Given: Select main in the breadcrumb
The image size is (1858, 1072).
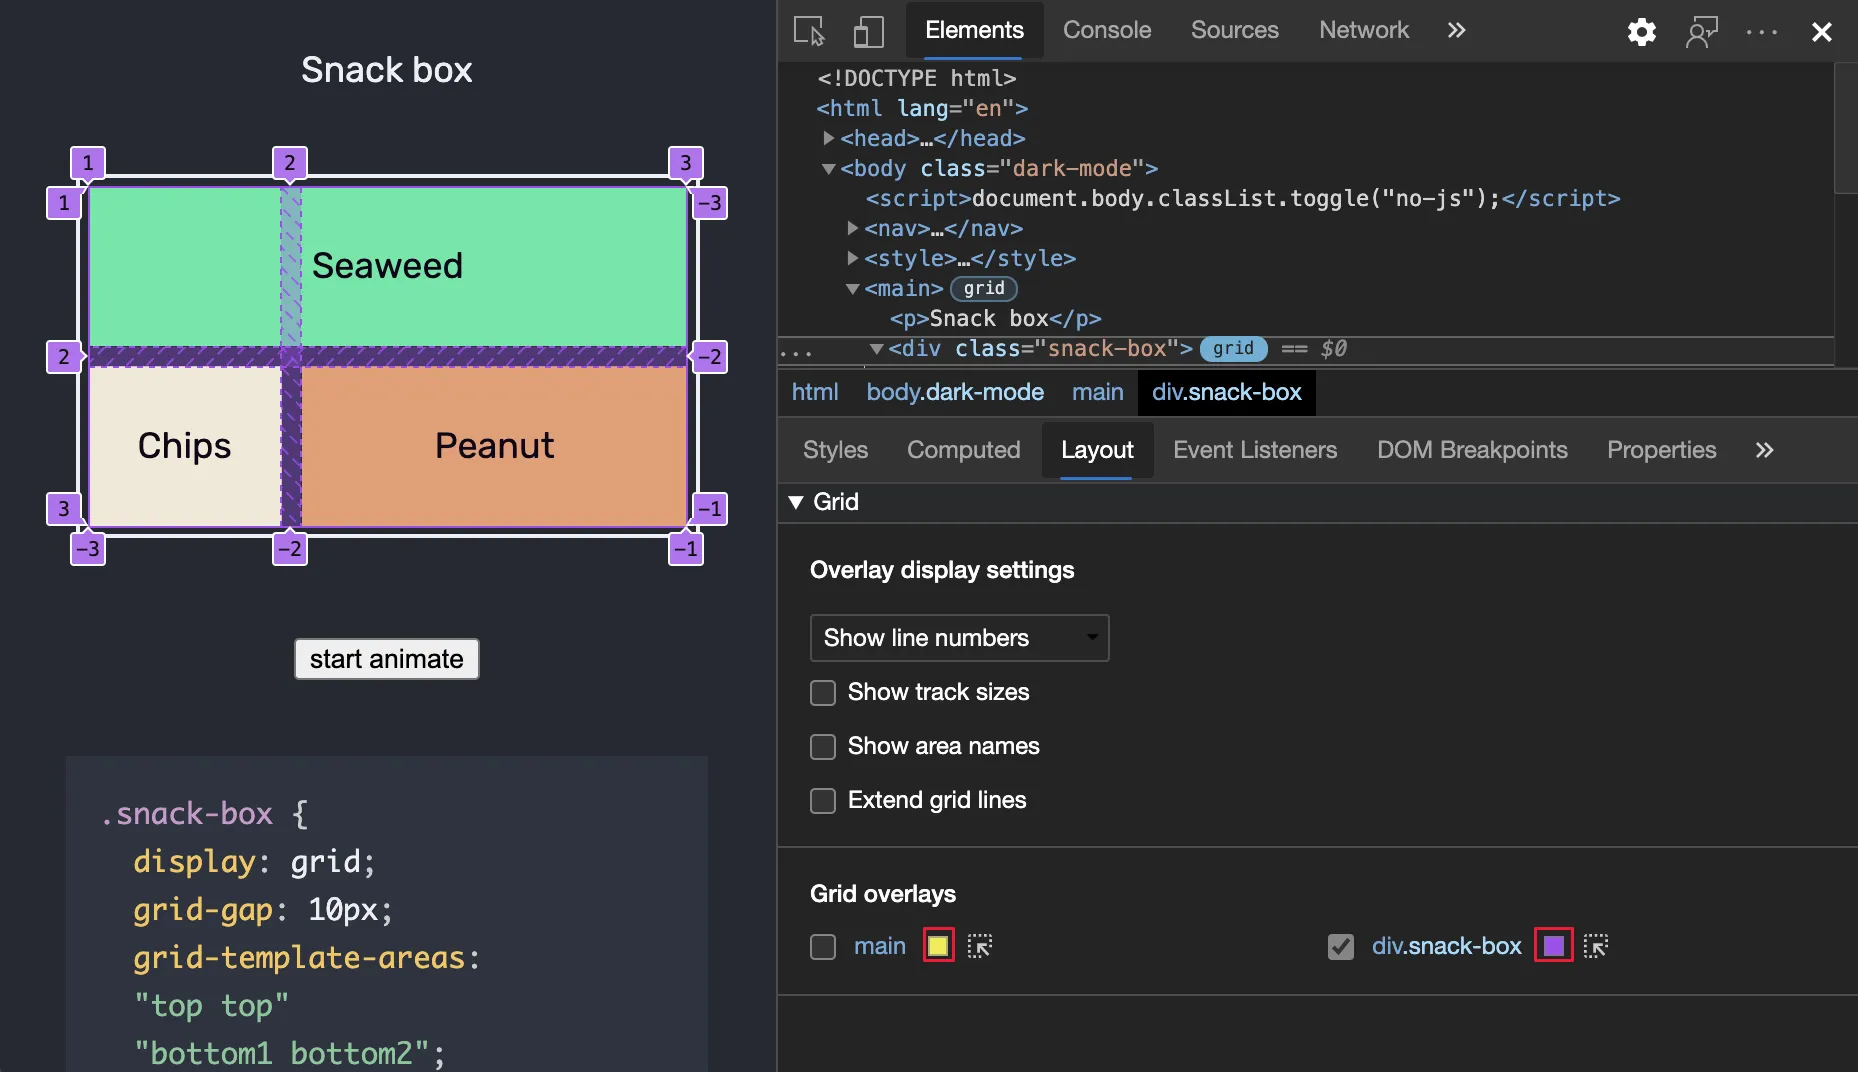Looking at the screenshot, I should (1097, 392).
